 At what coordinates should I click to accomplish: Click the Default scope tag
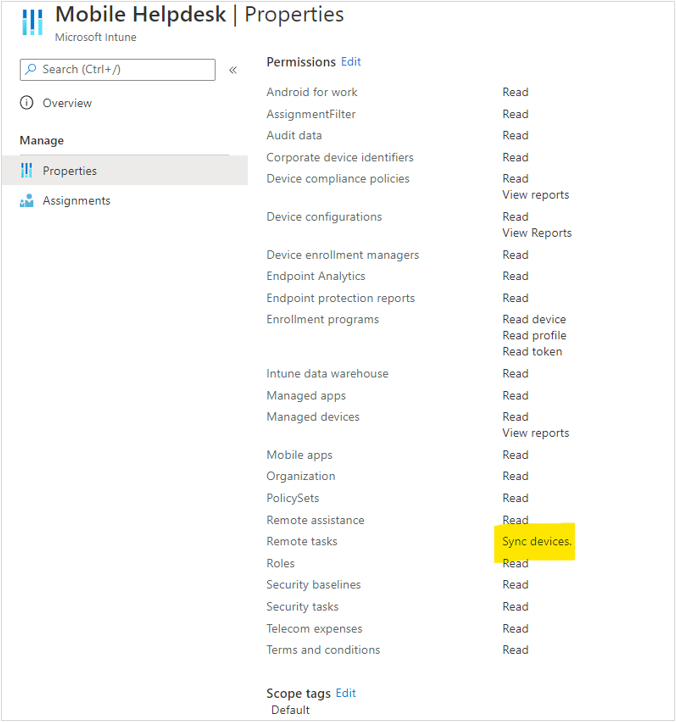(x=291, y=710)
